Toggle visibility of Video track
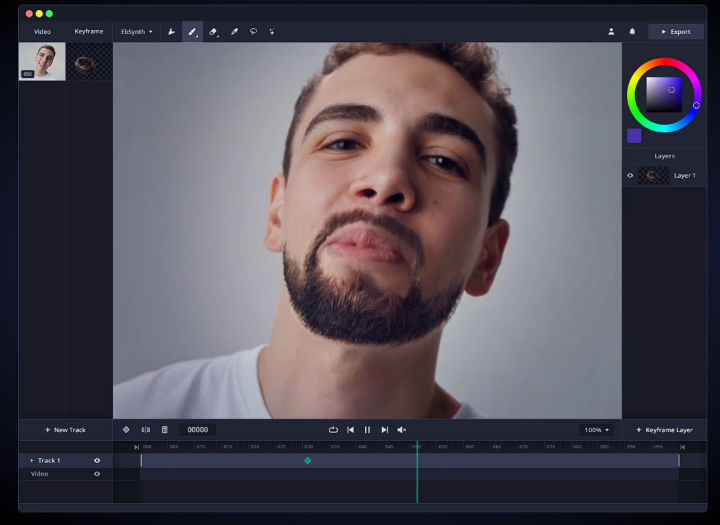Viewport: 720px width, 525px height. click(97, 474)
